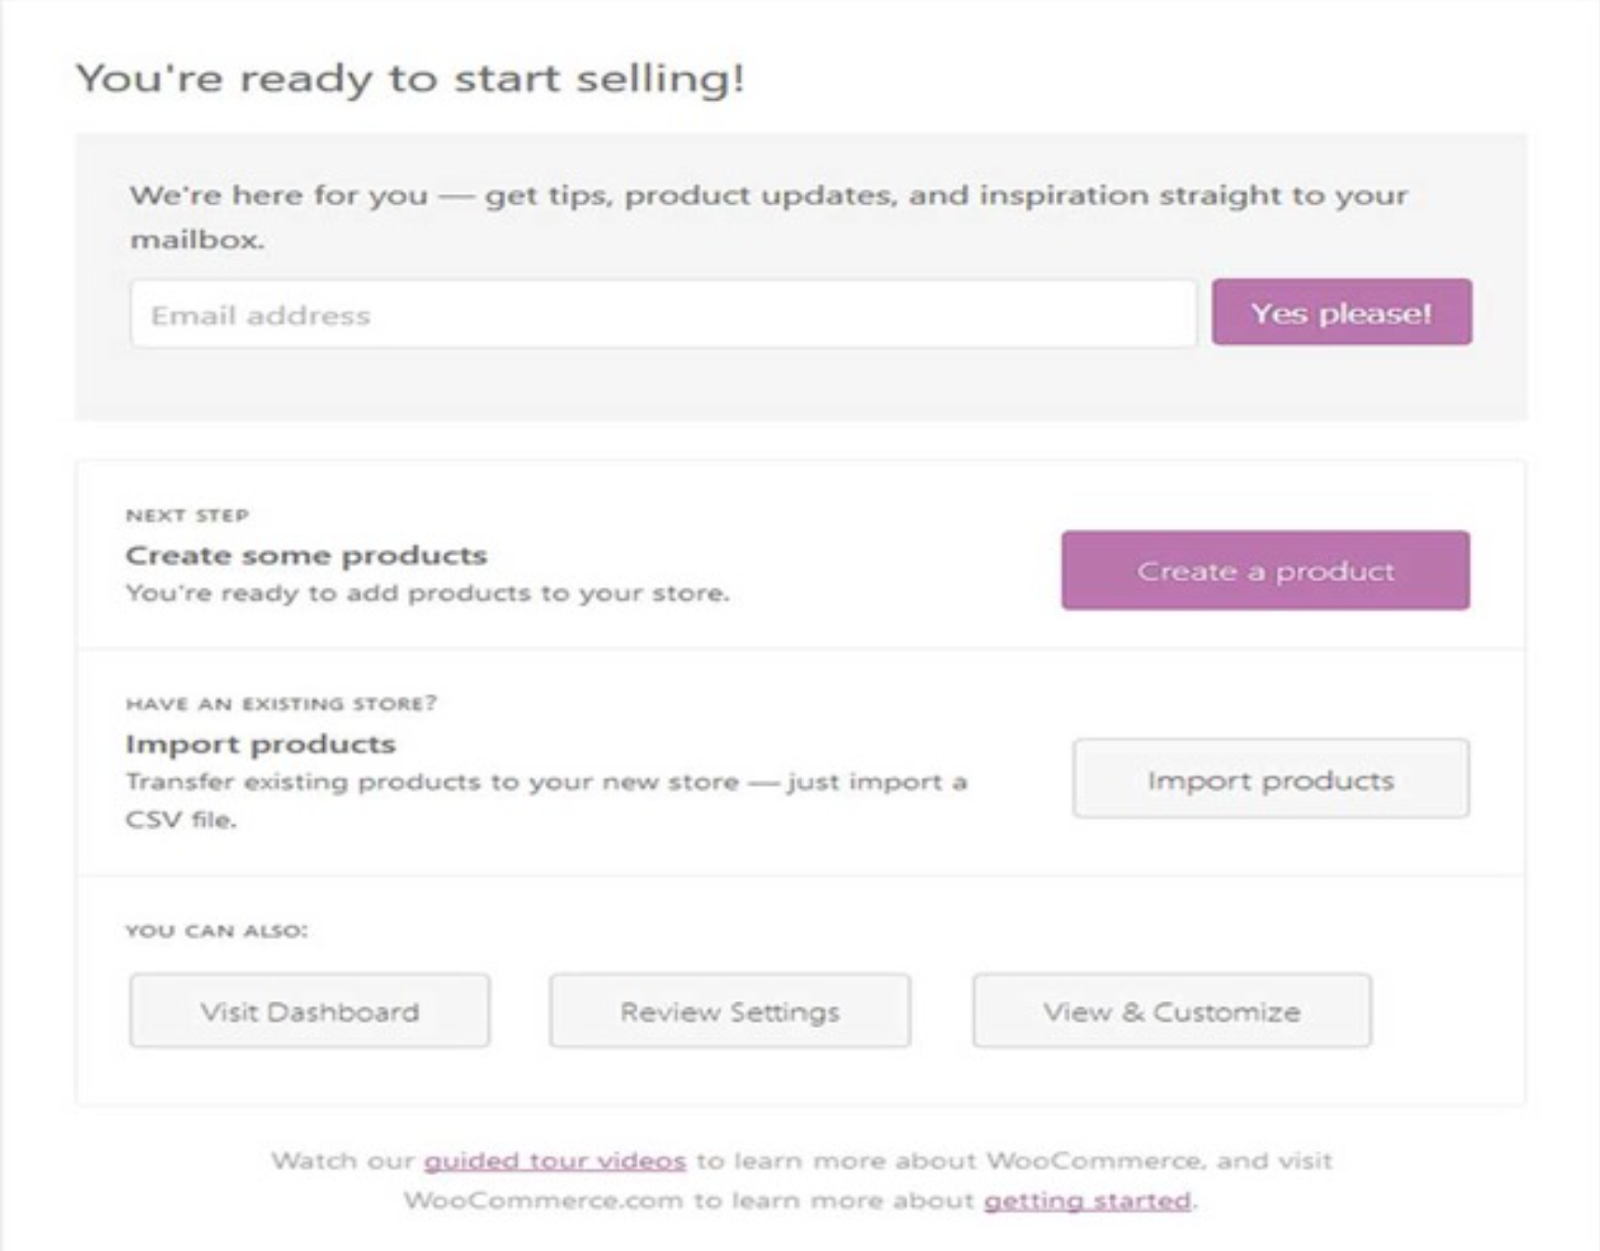The width and height of the screenshot is (1600, 1251).
Task: Choose the 'View & Customize' button
Action: [x=1171, y=1012]
